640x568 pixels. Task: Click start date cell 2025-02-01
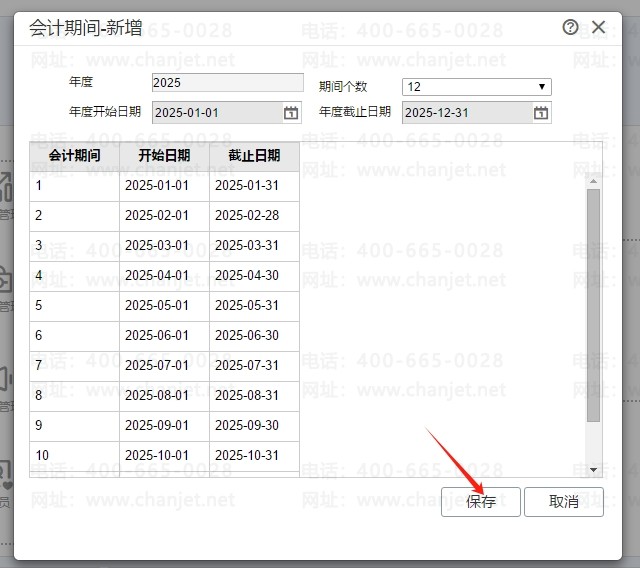164,216
